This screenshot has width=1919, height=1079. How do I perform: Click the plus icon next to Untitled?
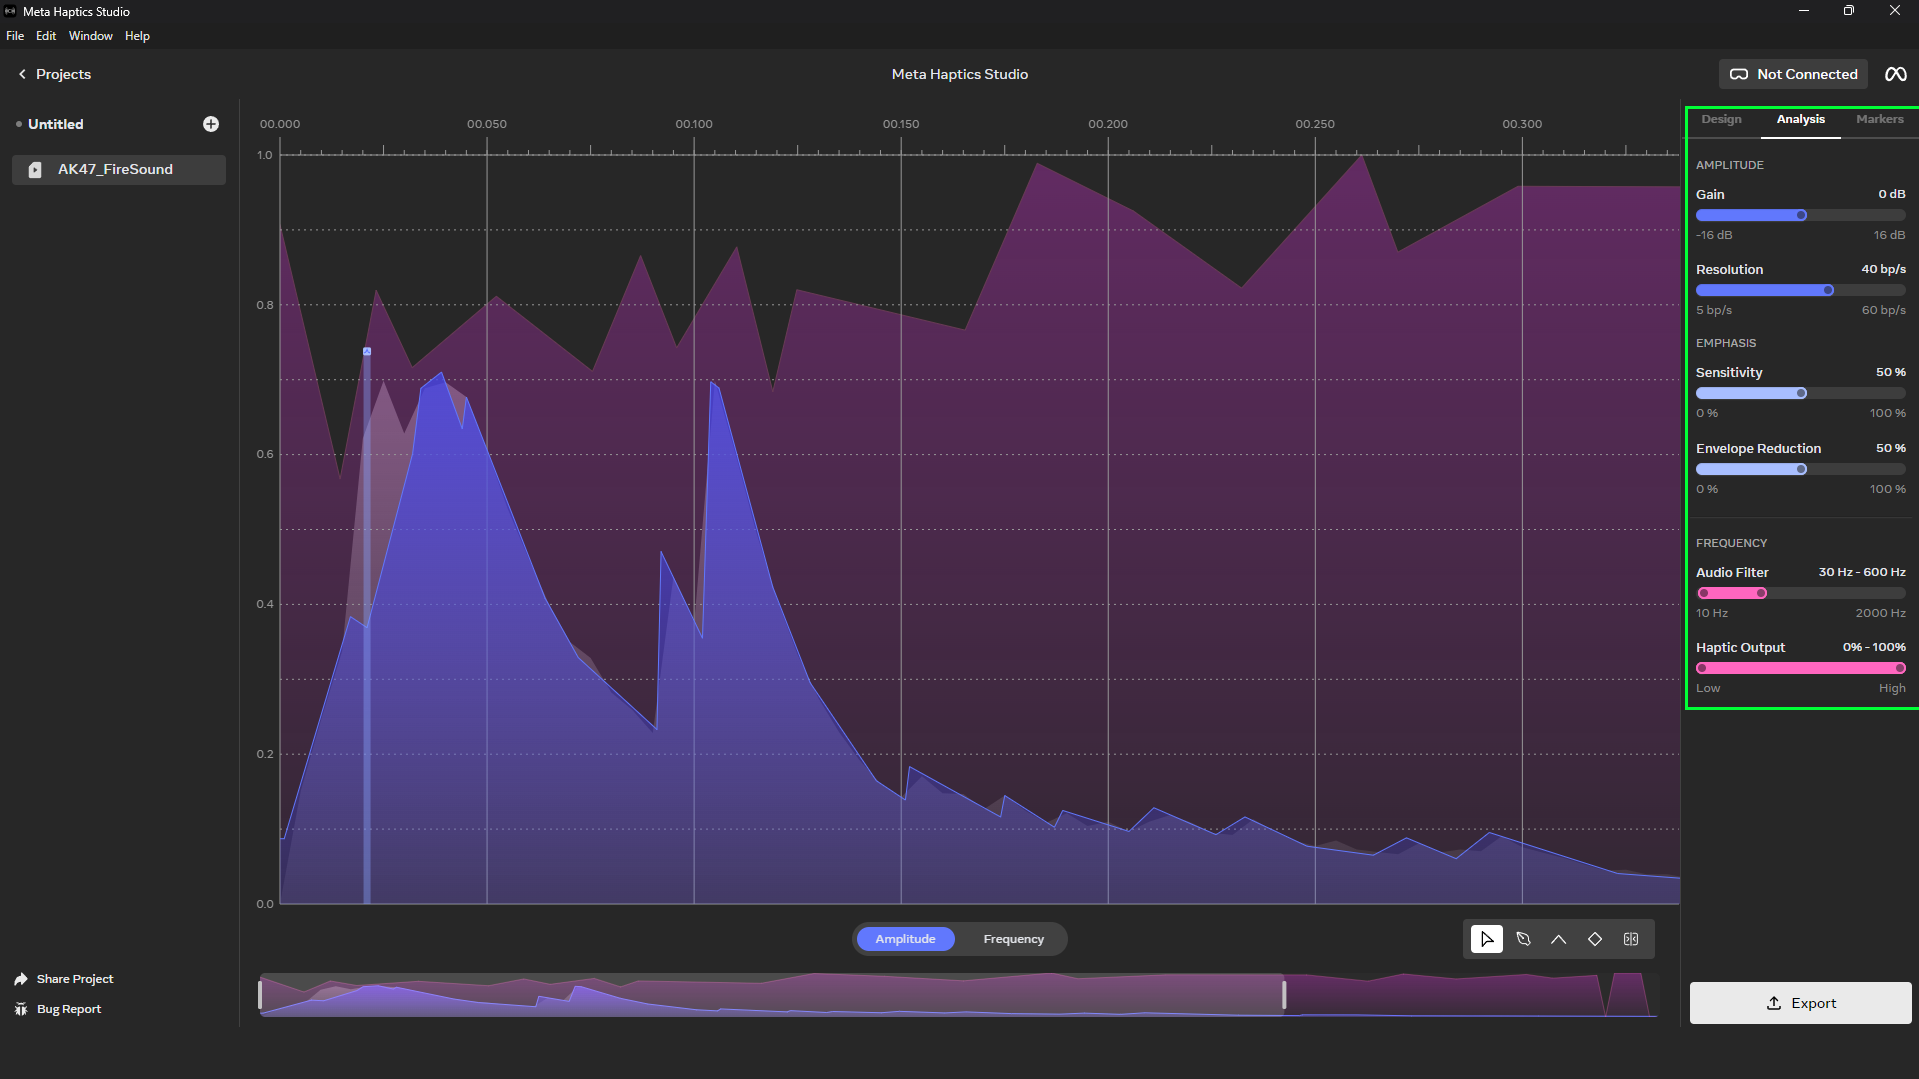[x=211, y=124]
